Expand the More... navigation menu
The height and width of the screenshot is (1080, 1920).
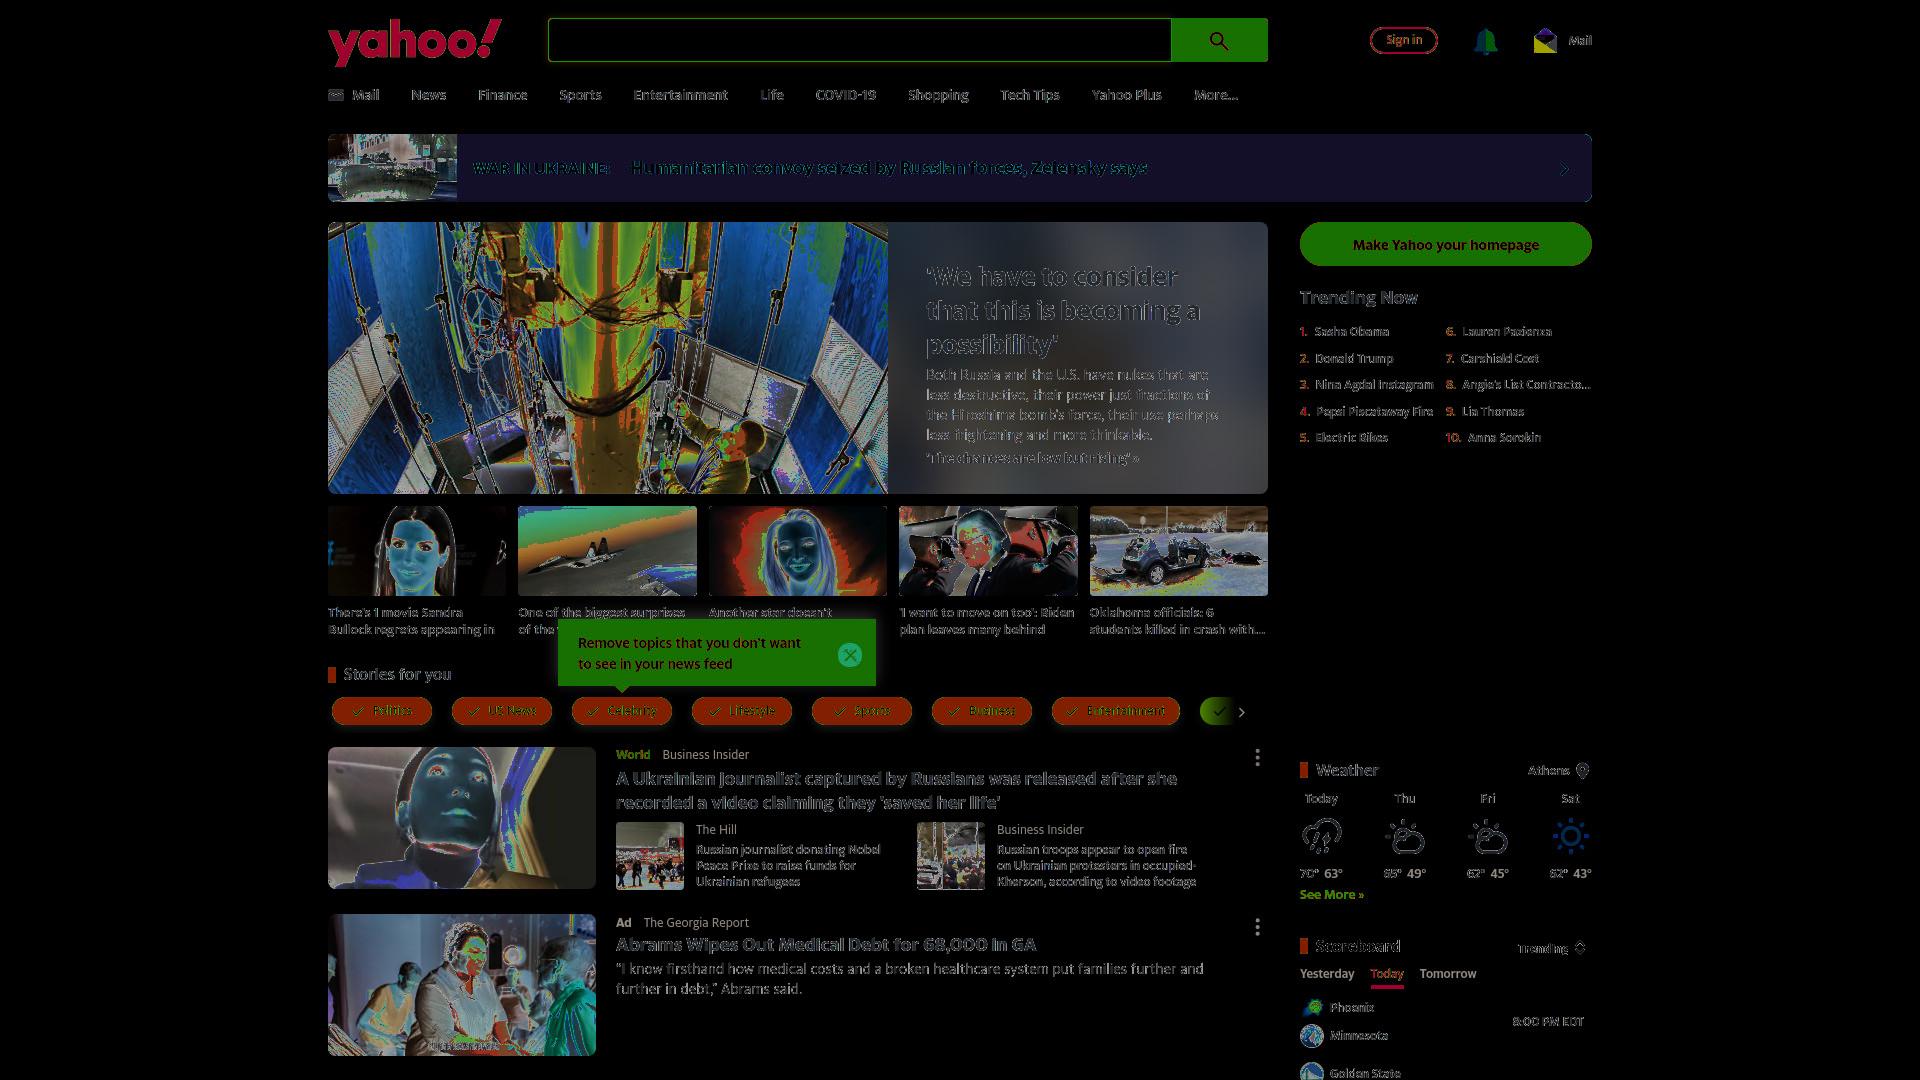tap(1216, 95)
